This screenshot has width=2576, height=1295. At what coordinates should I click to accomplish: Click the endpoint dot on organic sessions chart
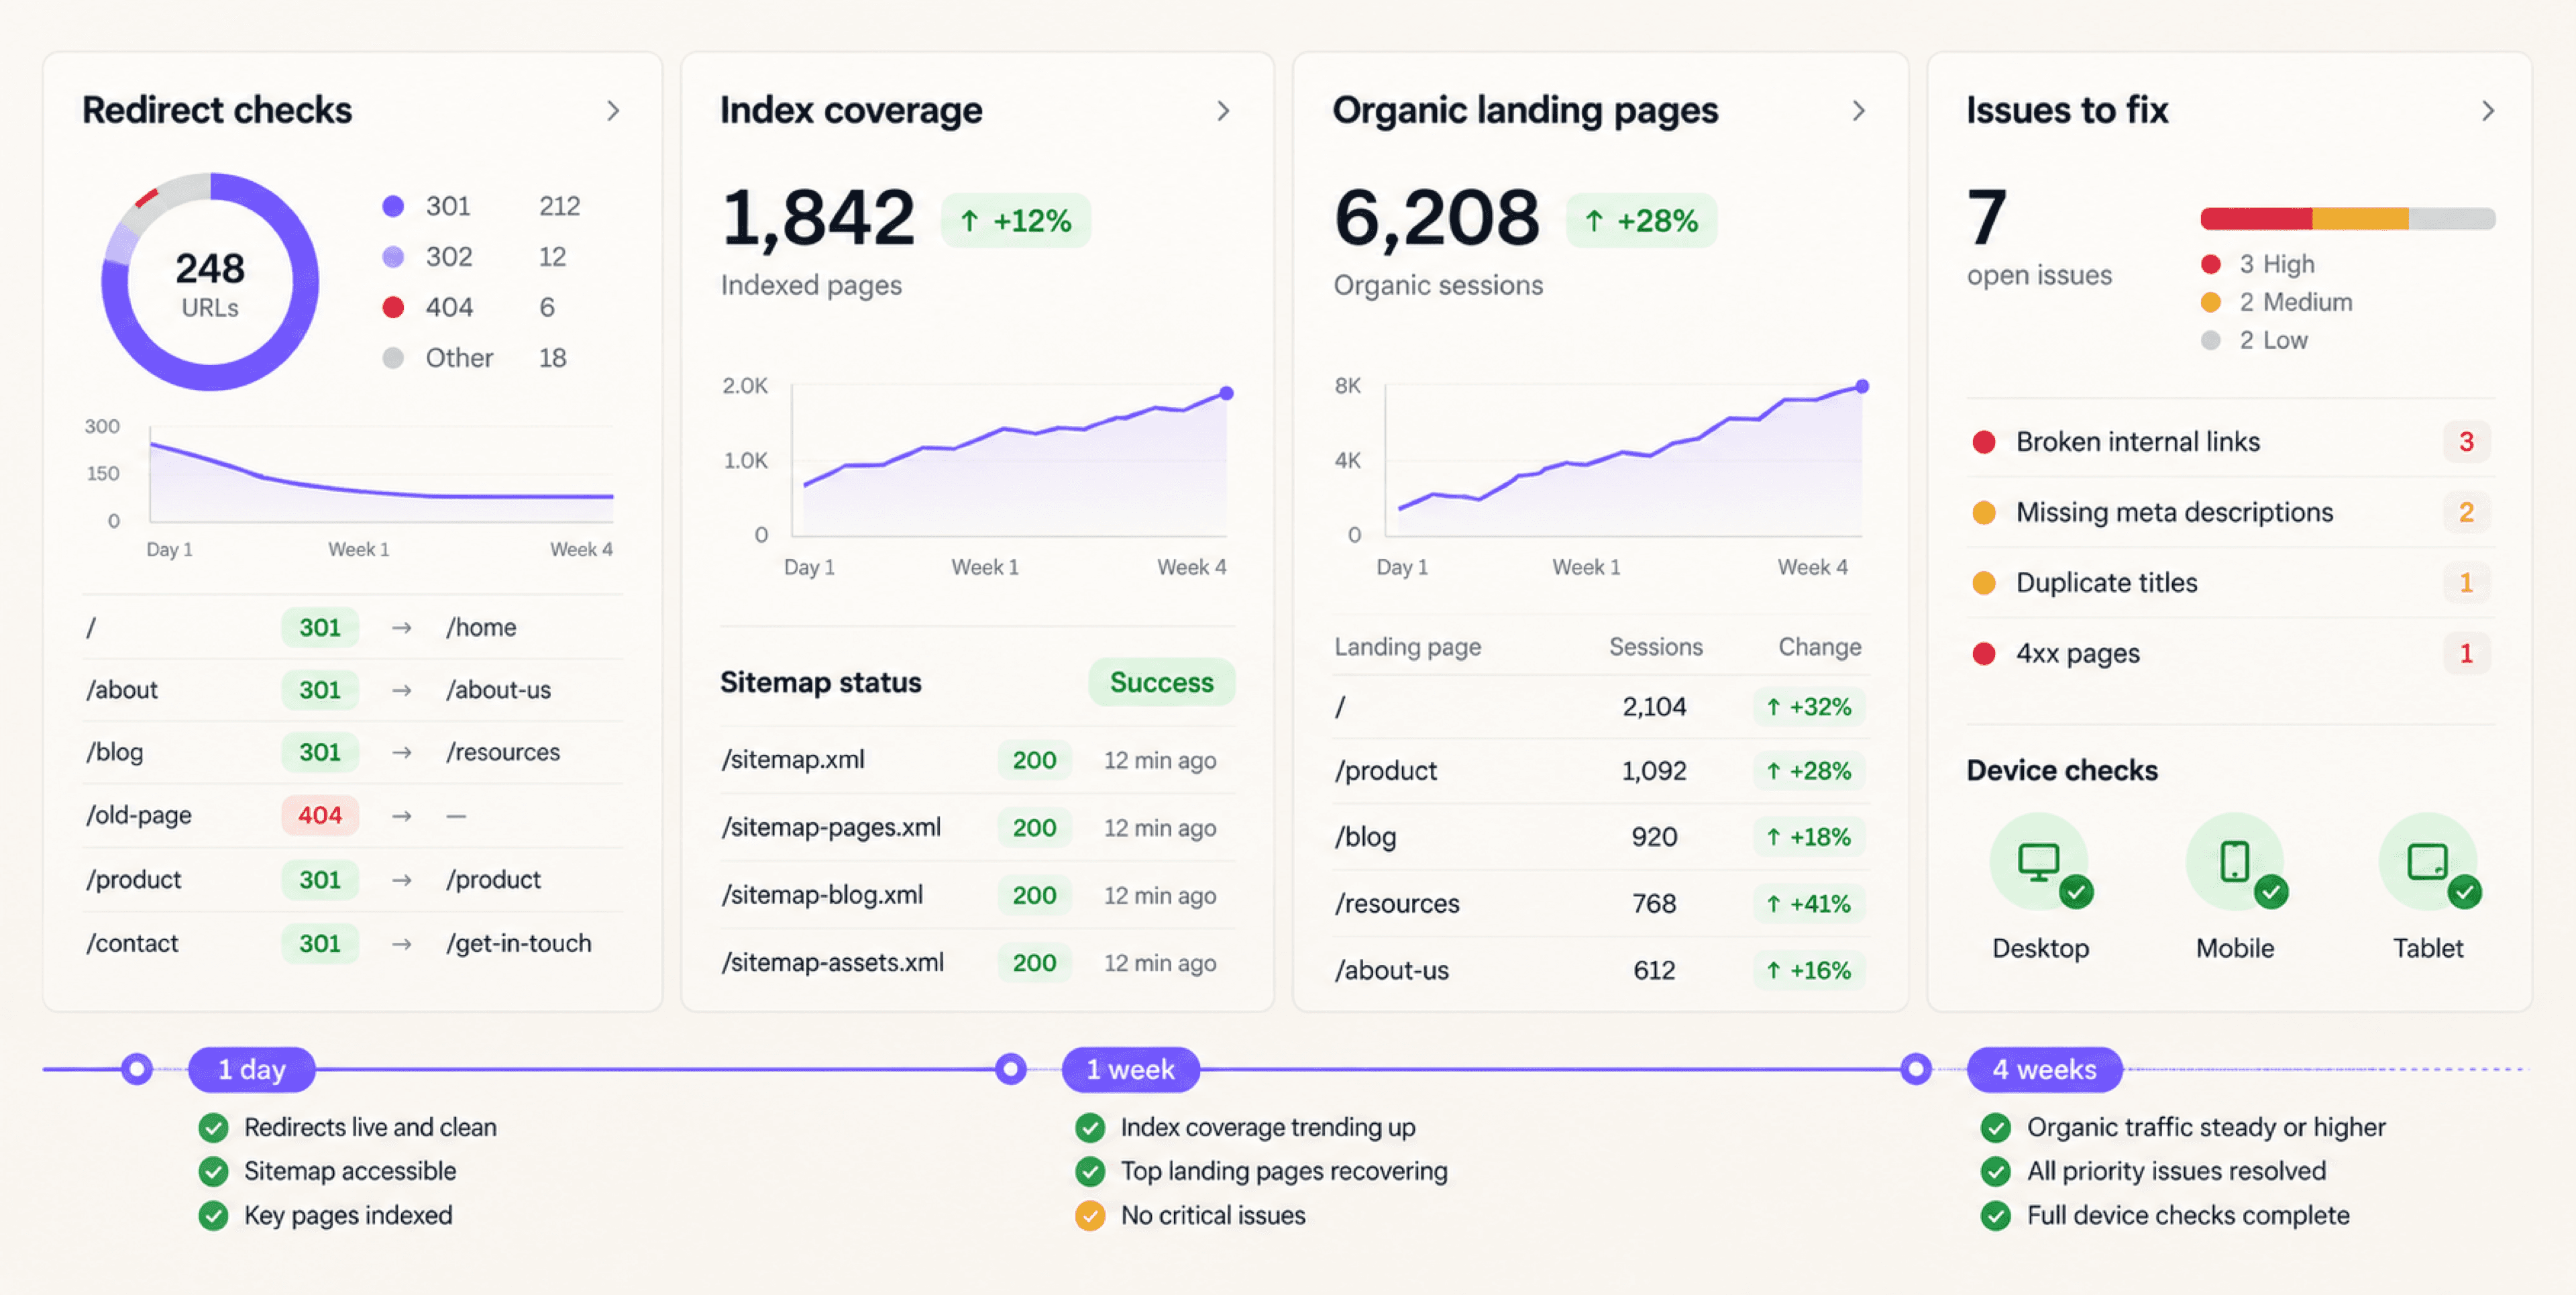click(x=1862, y=386)
